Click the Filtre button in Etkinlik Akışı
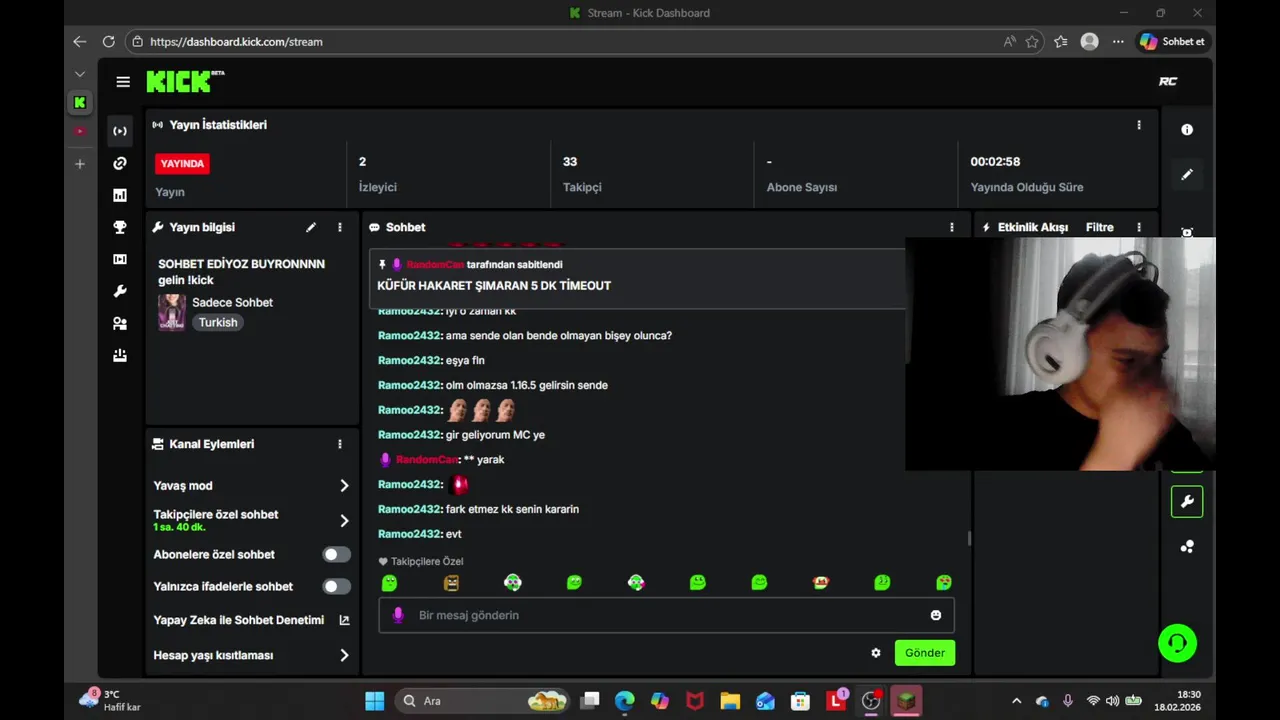1280x720 pixels. coord(1100,227)
